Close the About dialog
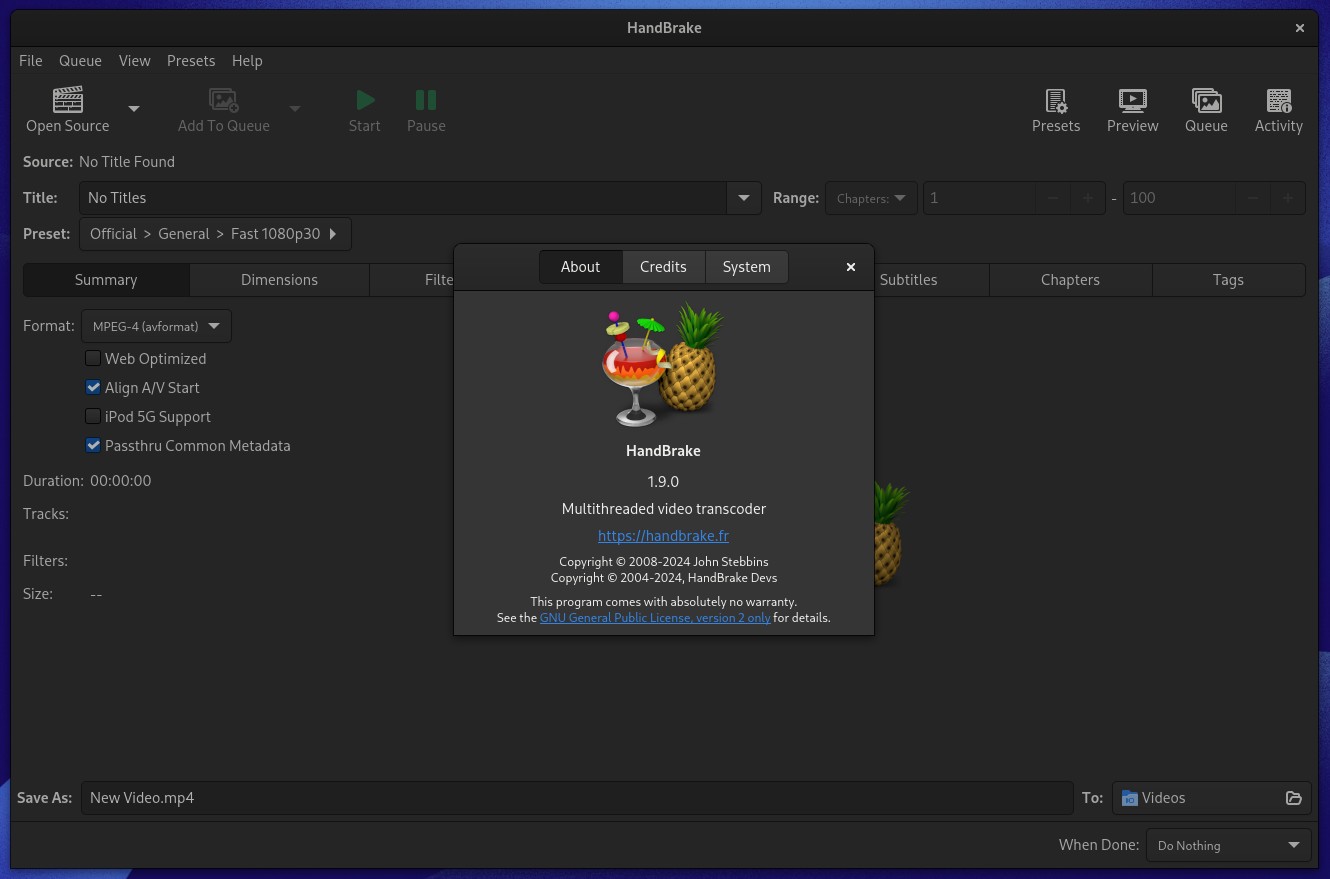This screenshot has height=879, width=1330. tap(851, 267)
